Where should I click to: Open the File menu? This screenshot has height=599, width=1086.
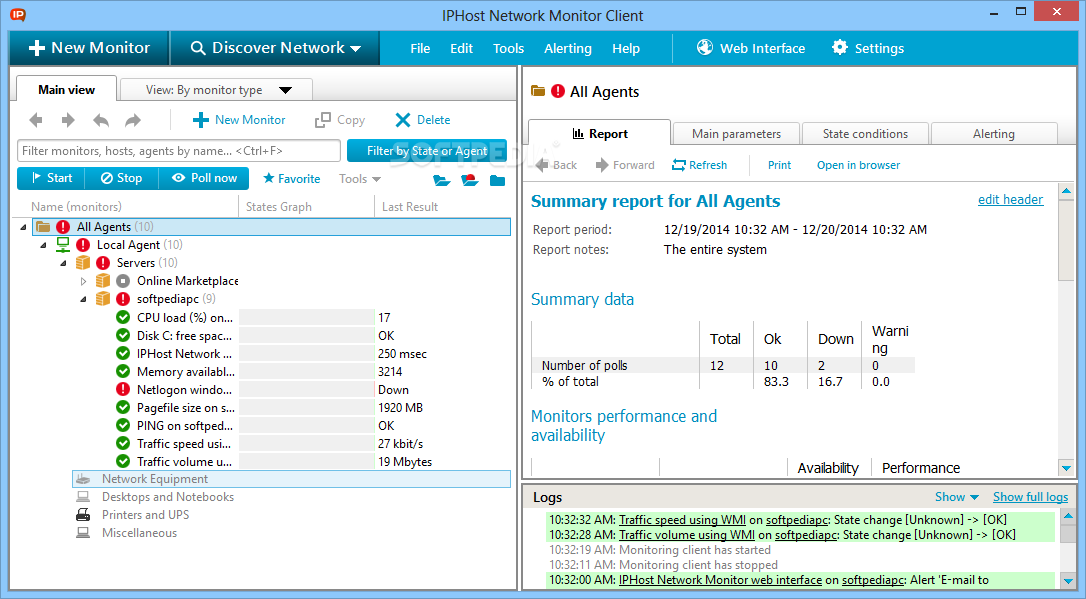[420, 48]
